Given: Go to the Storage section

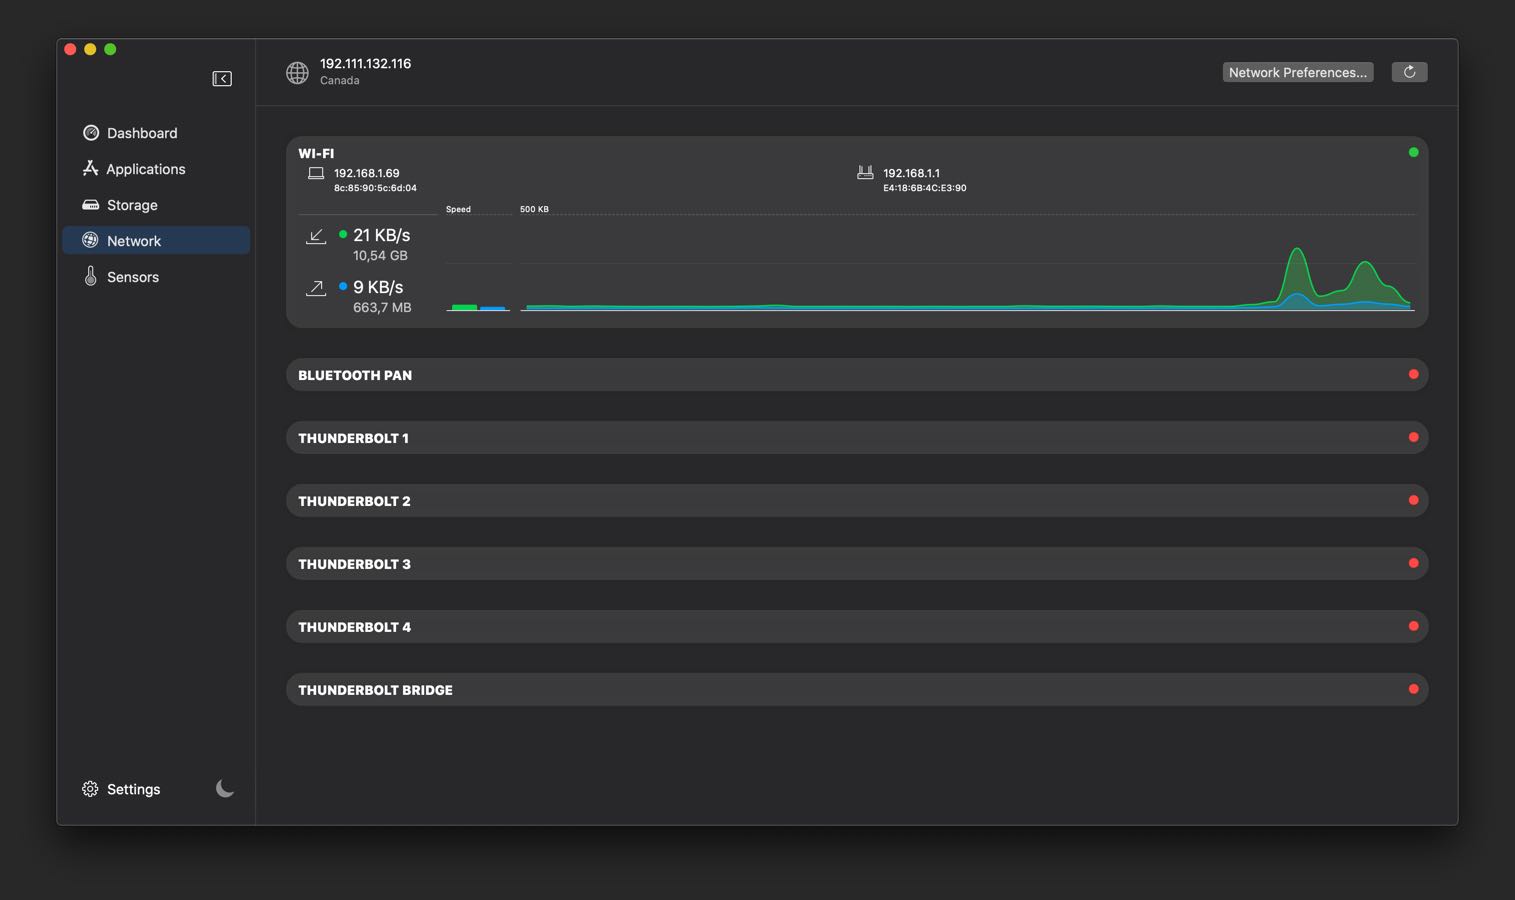Looking at the screenshot, I should 156,205.
